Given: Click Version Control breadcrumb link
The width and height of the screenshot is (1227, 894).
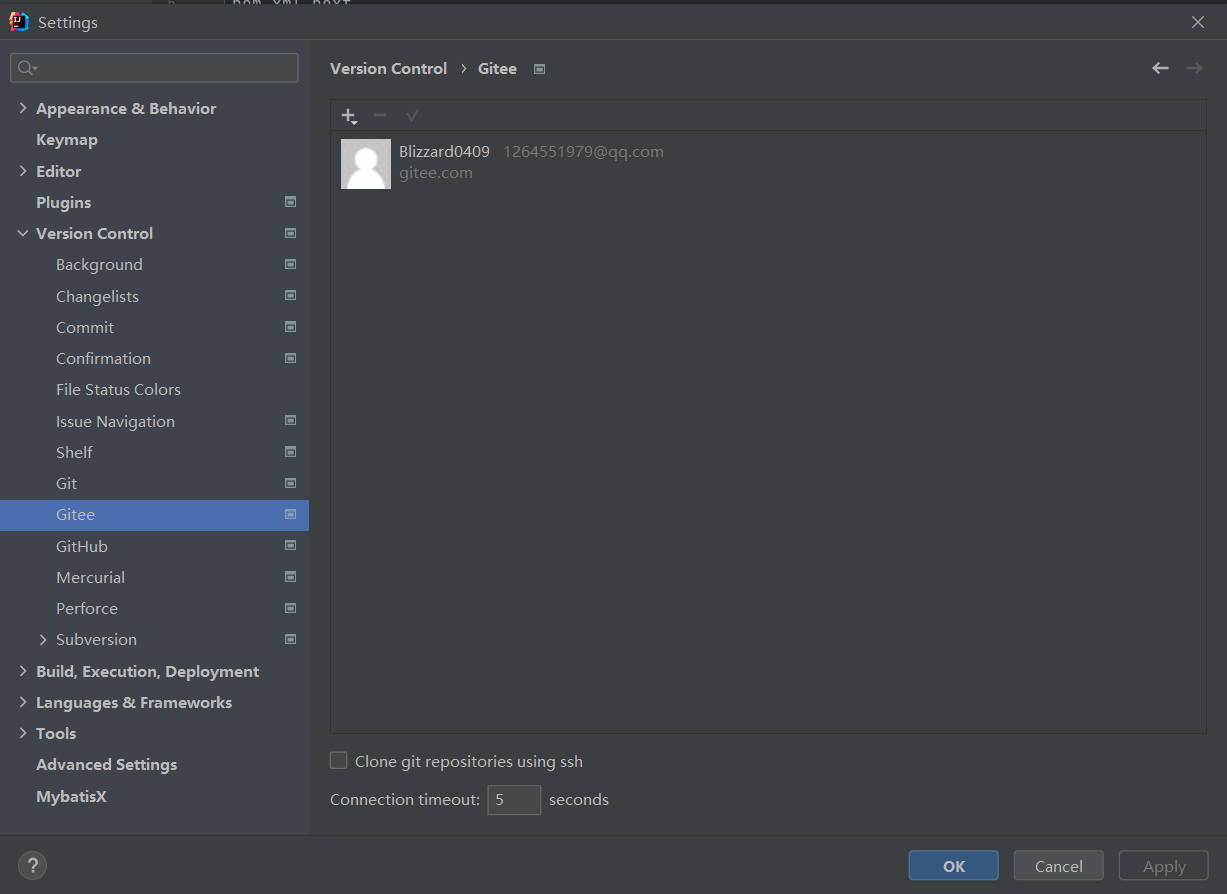Looking at the screenshot, I should click(389, 69).
